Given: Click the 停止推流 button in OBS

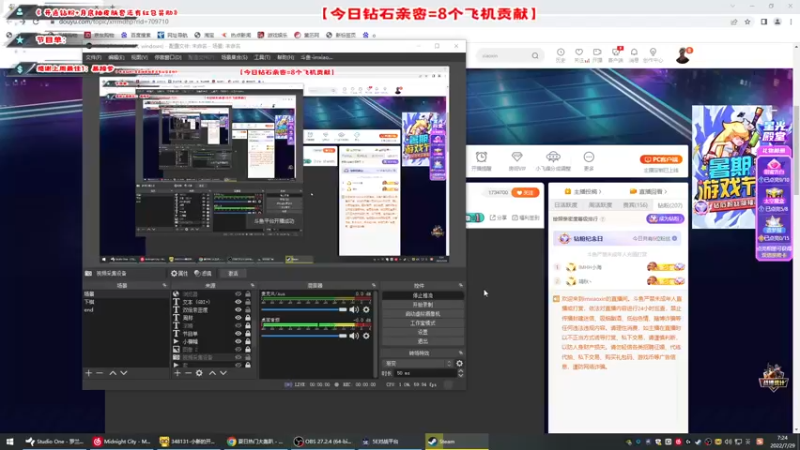Looking at the screenshot, I should [x=422, y=296].
